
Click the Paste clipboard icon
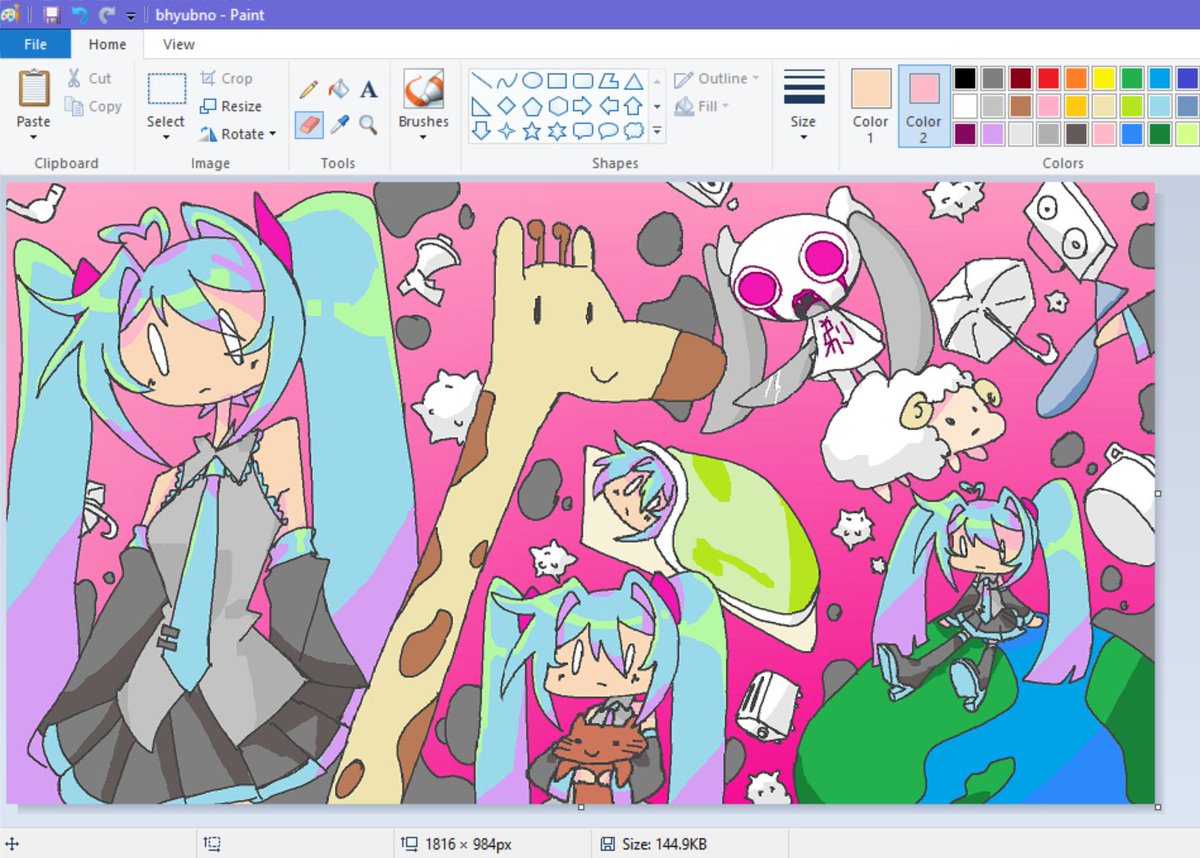tap(33, 89)
